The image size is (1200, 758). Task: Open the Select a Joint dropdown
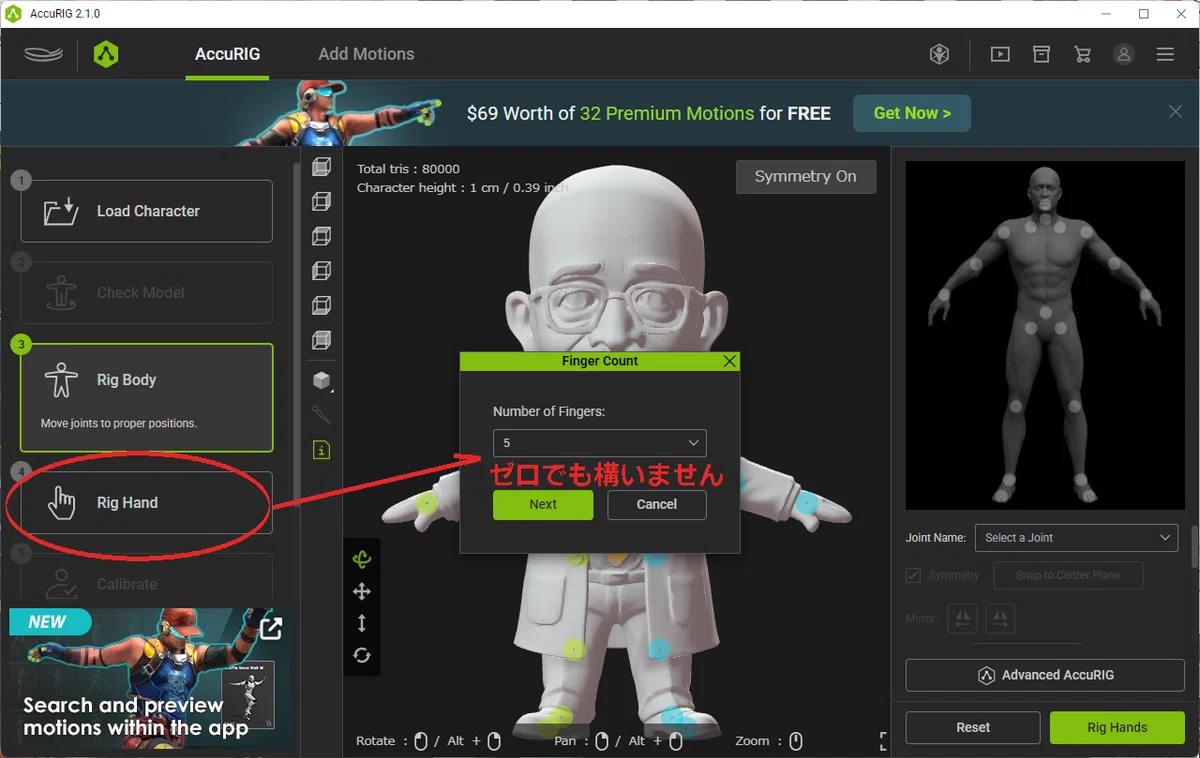coord(1076,537)
